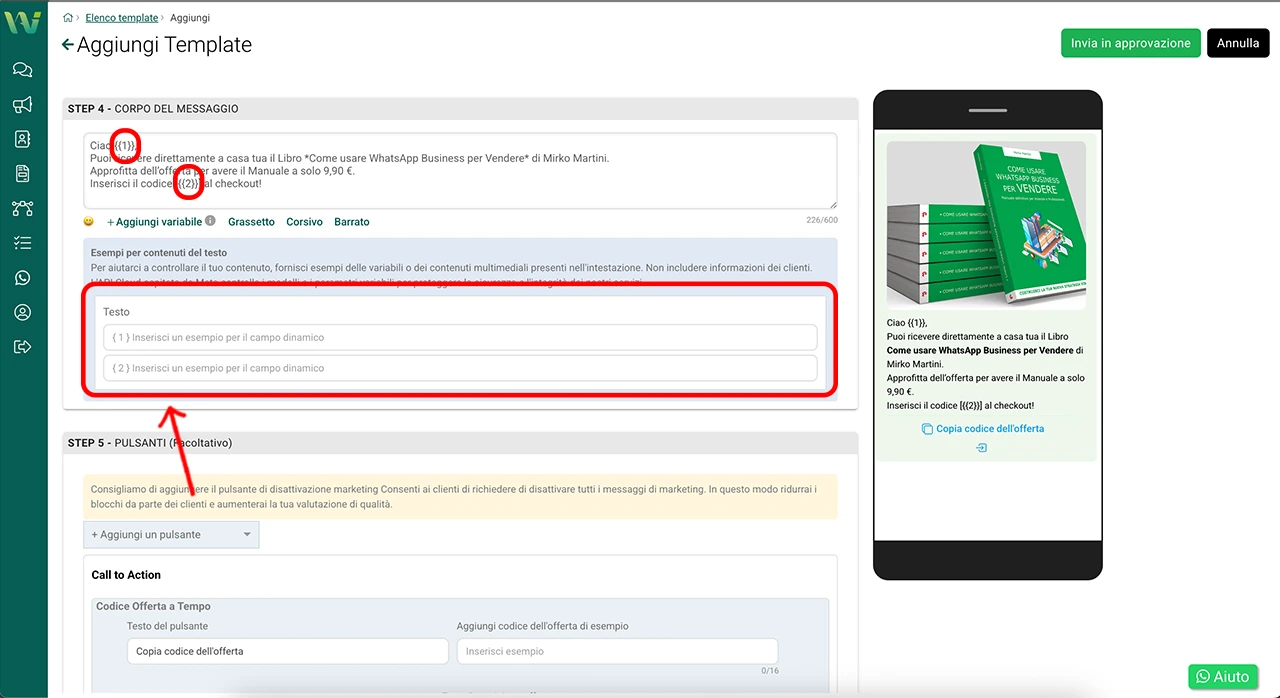Image resolution: width=1280 pixels, height=698 pixels.
Task: Click the book cover image in the preview
Action: pyautogui.click(x=986, y=225)
